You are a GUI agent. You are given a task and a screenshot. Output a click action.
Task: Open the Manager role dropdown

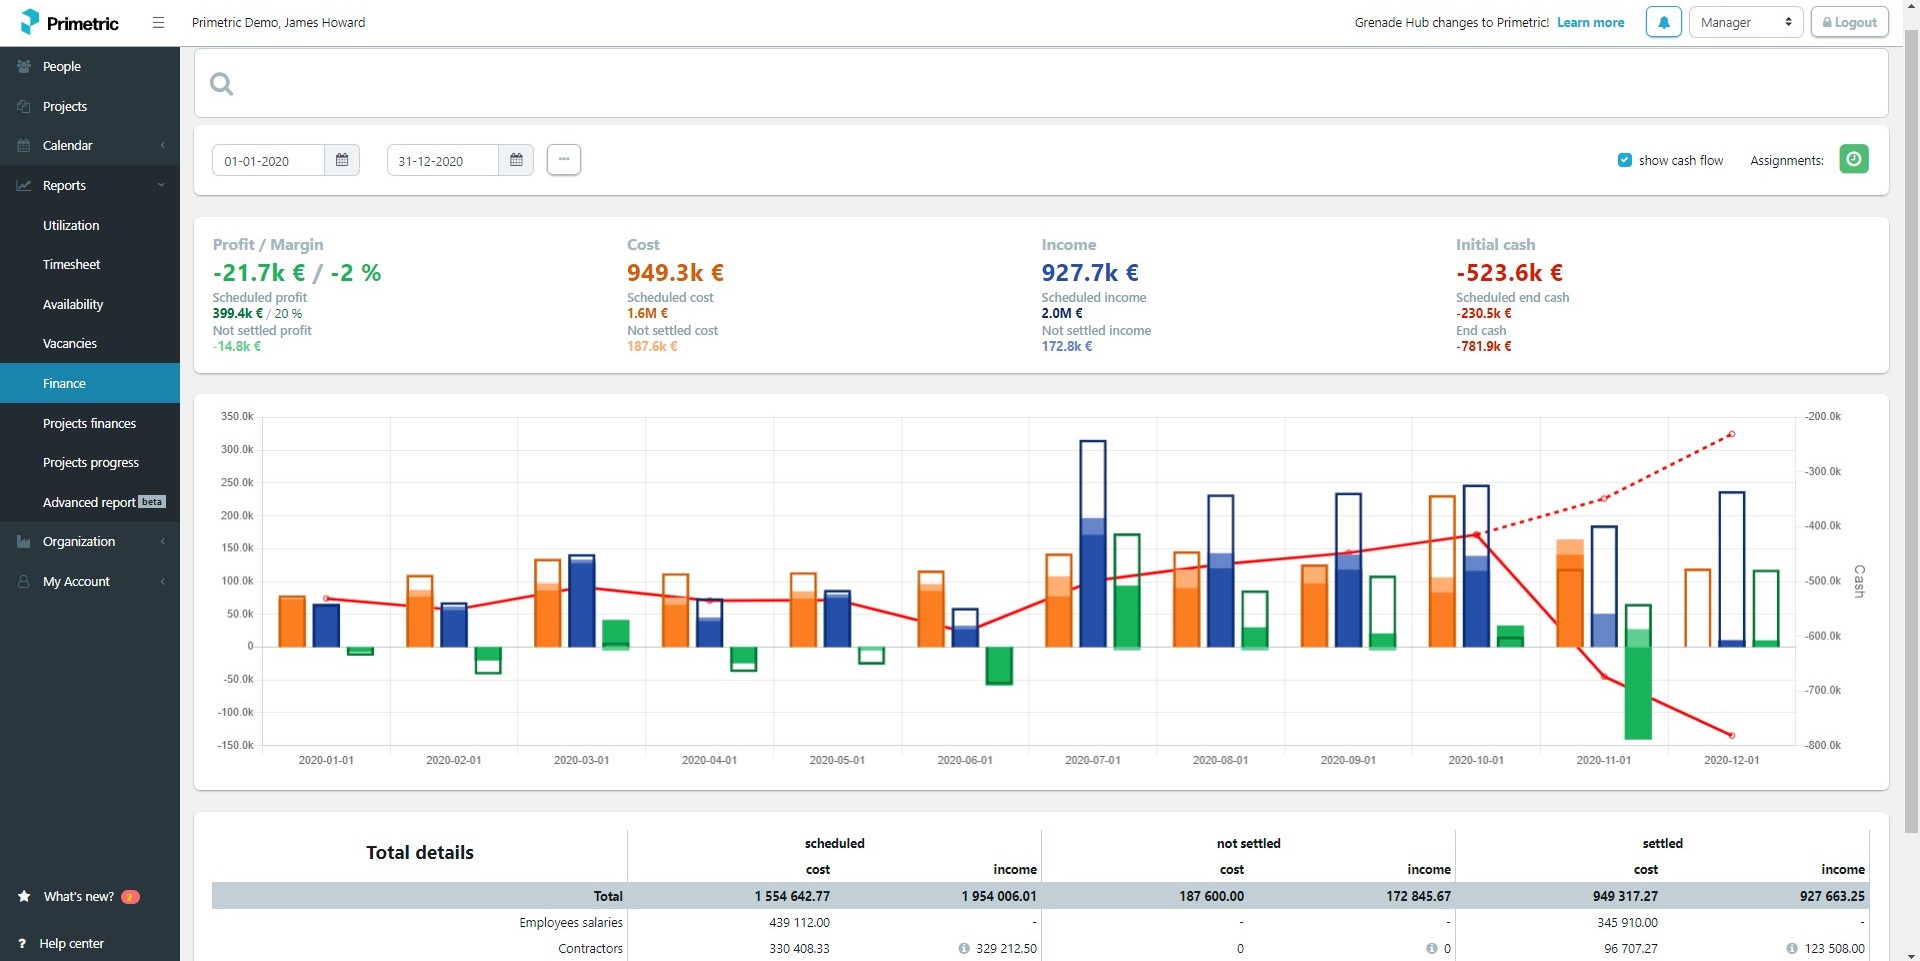pos(1746,22)
